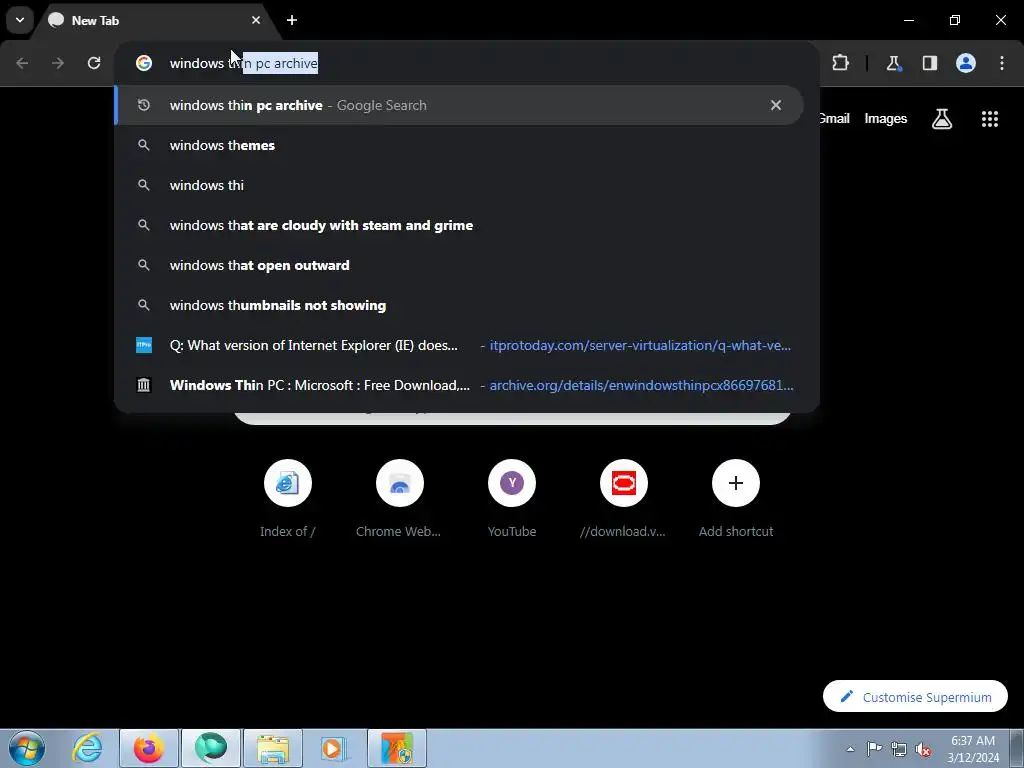
Task: Open the Windows Start orb
Action: coord(27,748)
